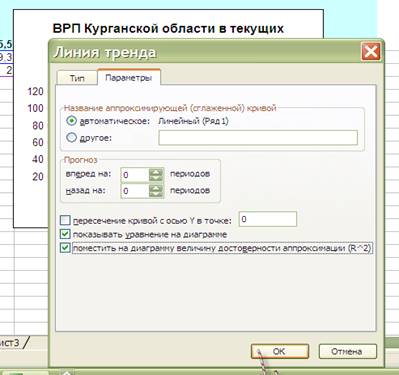
Task: Select the другое name radio button
Action: pyautogui.click(x=71, y=137)
